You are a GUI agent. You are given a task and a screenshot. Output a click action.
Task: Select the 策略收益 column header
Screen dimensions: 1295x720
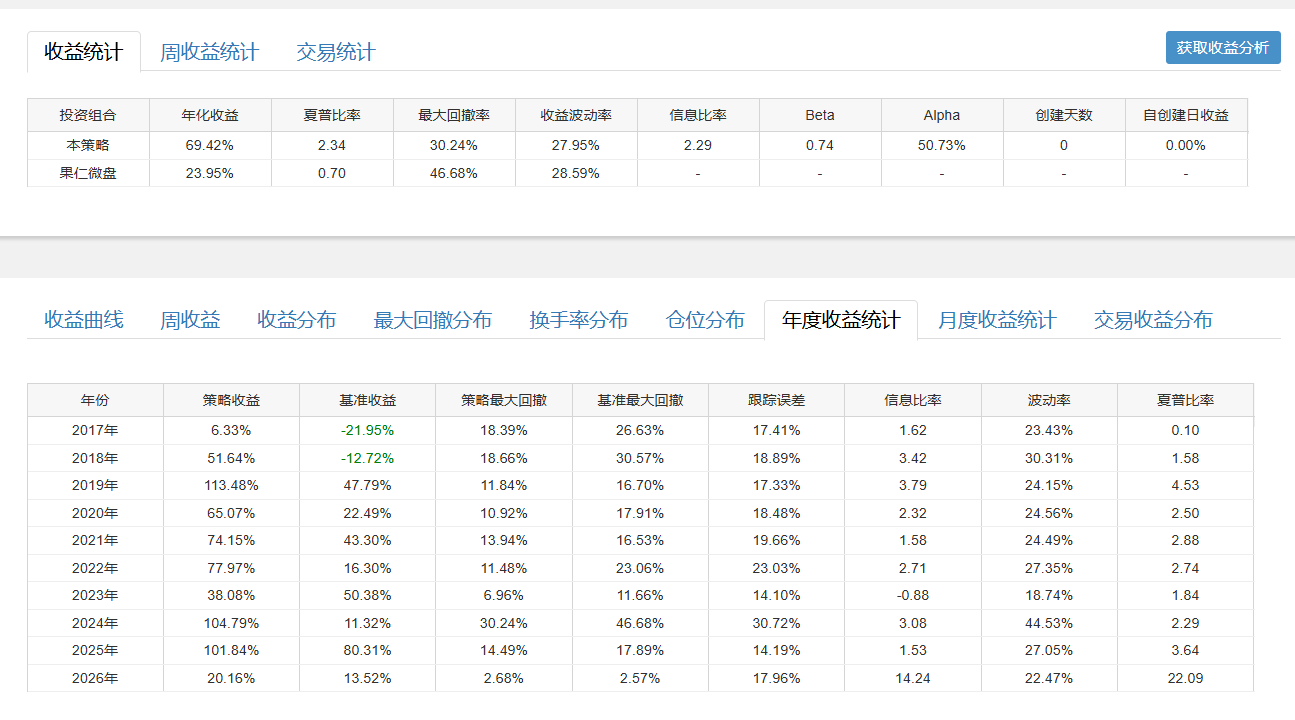click(231, 400)
